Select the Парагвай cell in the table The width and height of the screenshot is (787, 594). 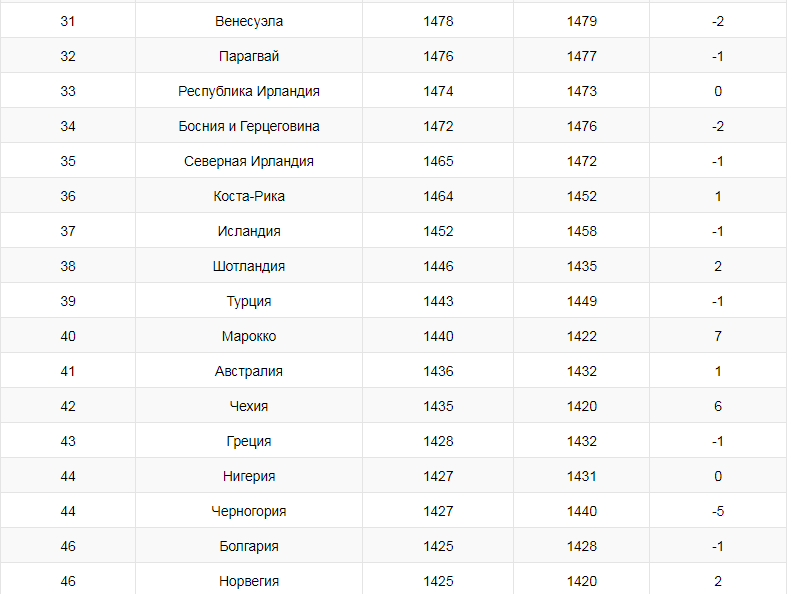249,56
